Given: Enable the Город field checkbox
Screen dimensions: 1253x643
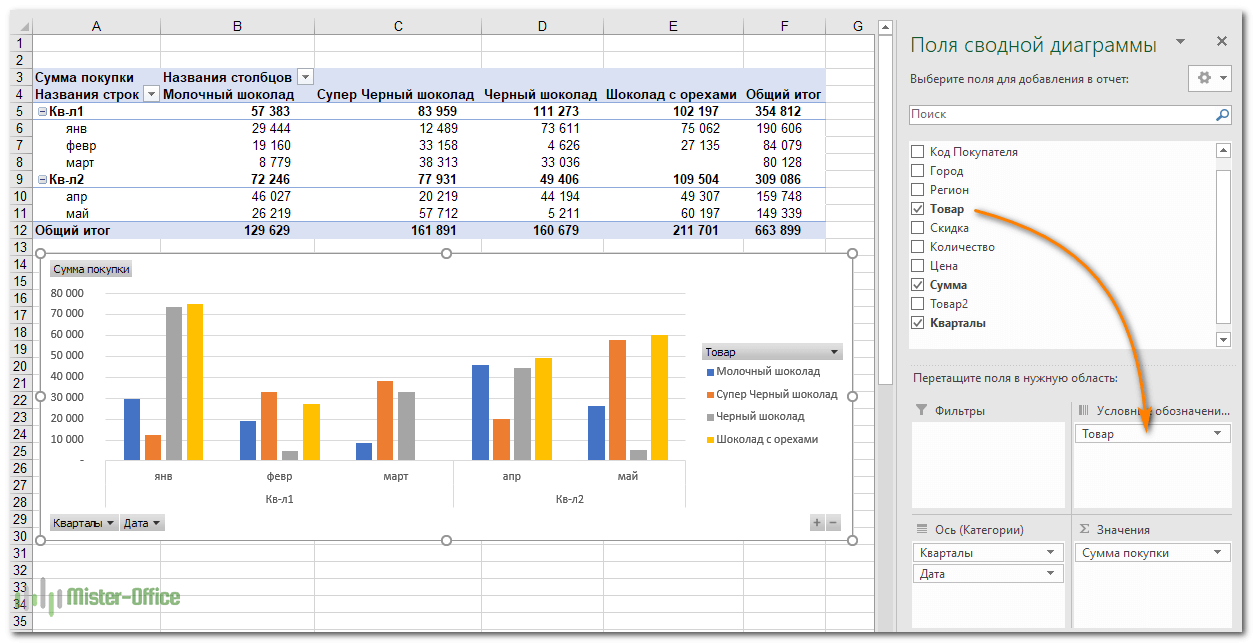Looking at the screenshot, I should (917, 171).
